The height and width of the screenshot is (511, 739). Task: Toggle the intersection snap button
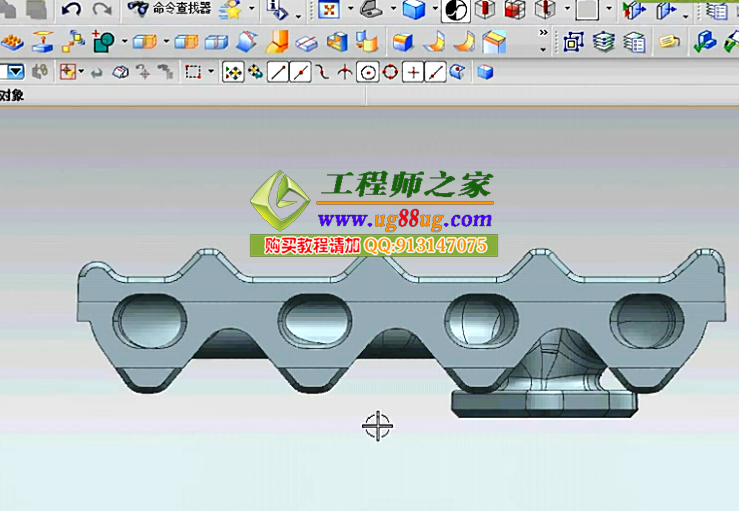(345, 72)
